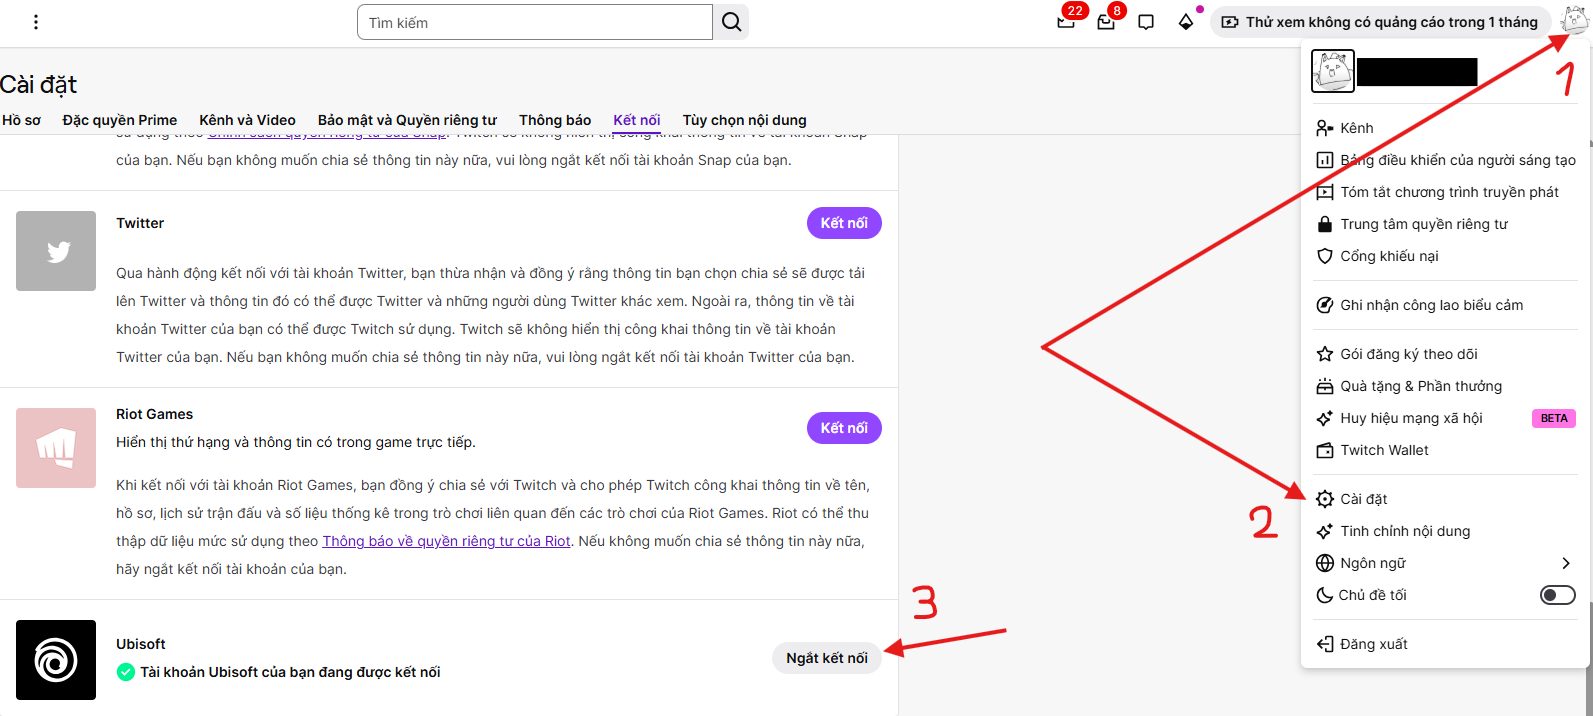Open the Tùy chọn nội dung tab
Image resolution: width=1593 pixels, height=716 pixels.
(x=745, y=120)
